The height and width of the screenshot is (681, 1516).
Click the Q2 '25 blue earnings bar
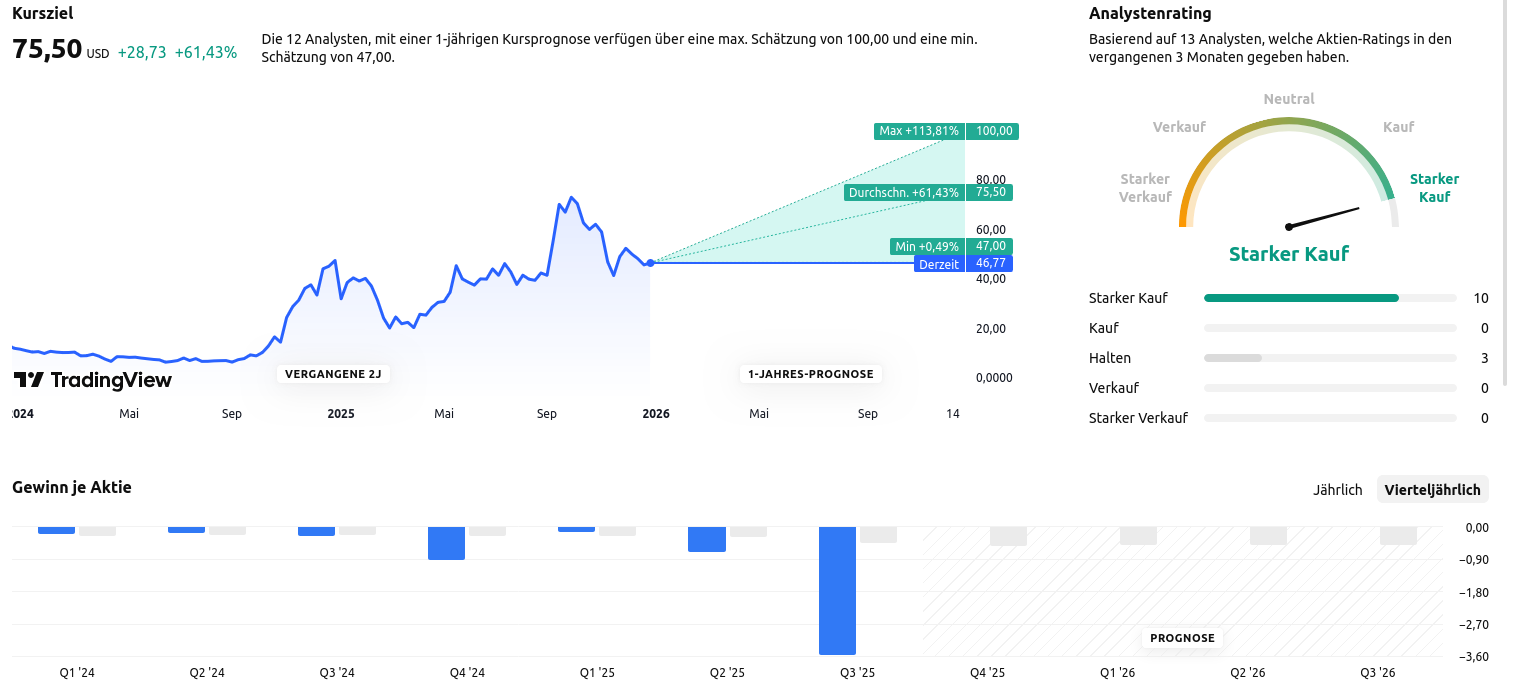[x=706, y=539]
